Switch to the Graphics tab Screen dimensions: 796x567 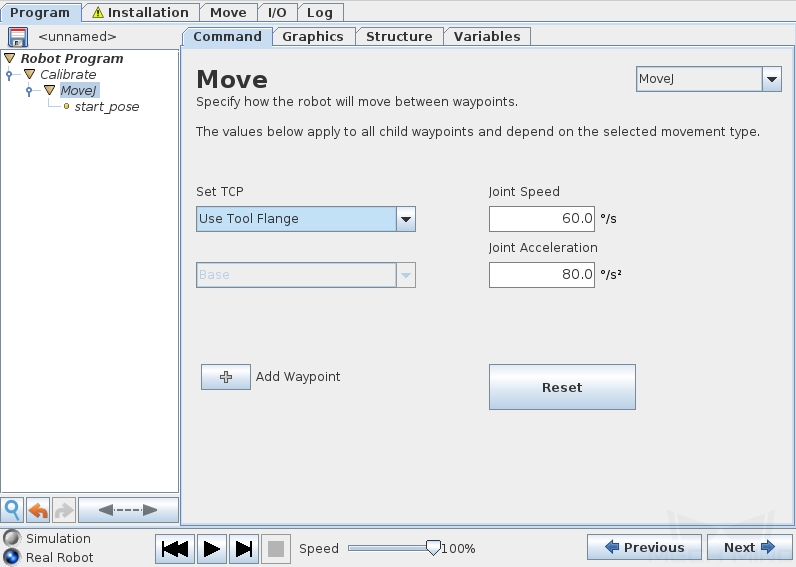pyautogui.click(x=313, y=37)
